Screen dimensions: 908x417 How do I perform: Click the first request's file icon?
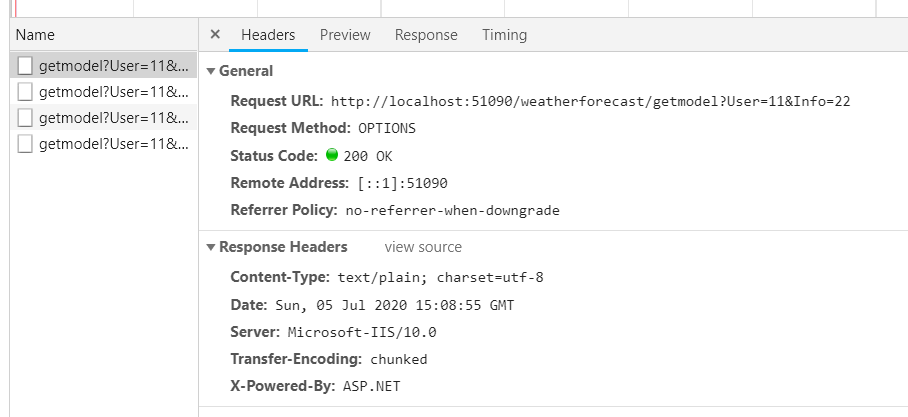25,67
